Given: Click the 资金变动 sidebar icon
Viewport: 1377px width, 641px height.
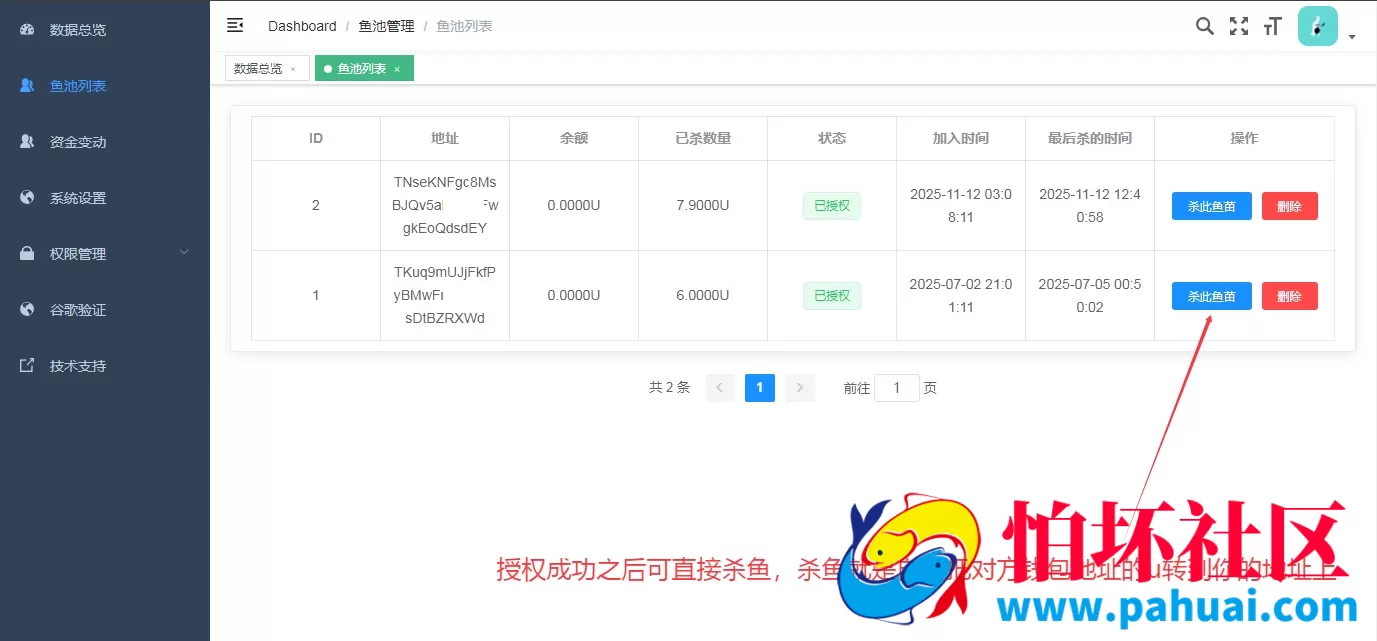Looking at the screenshot, I should point(27,142).
